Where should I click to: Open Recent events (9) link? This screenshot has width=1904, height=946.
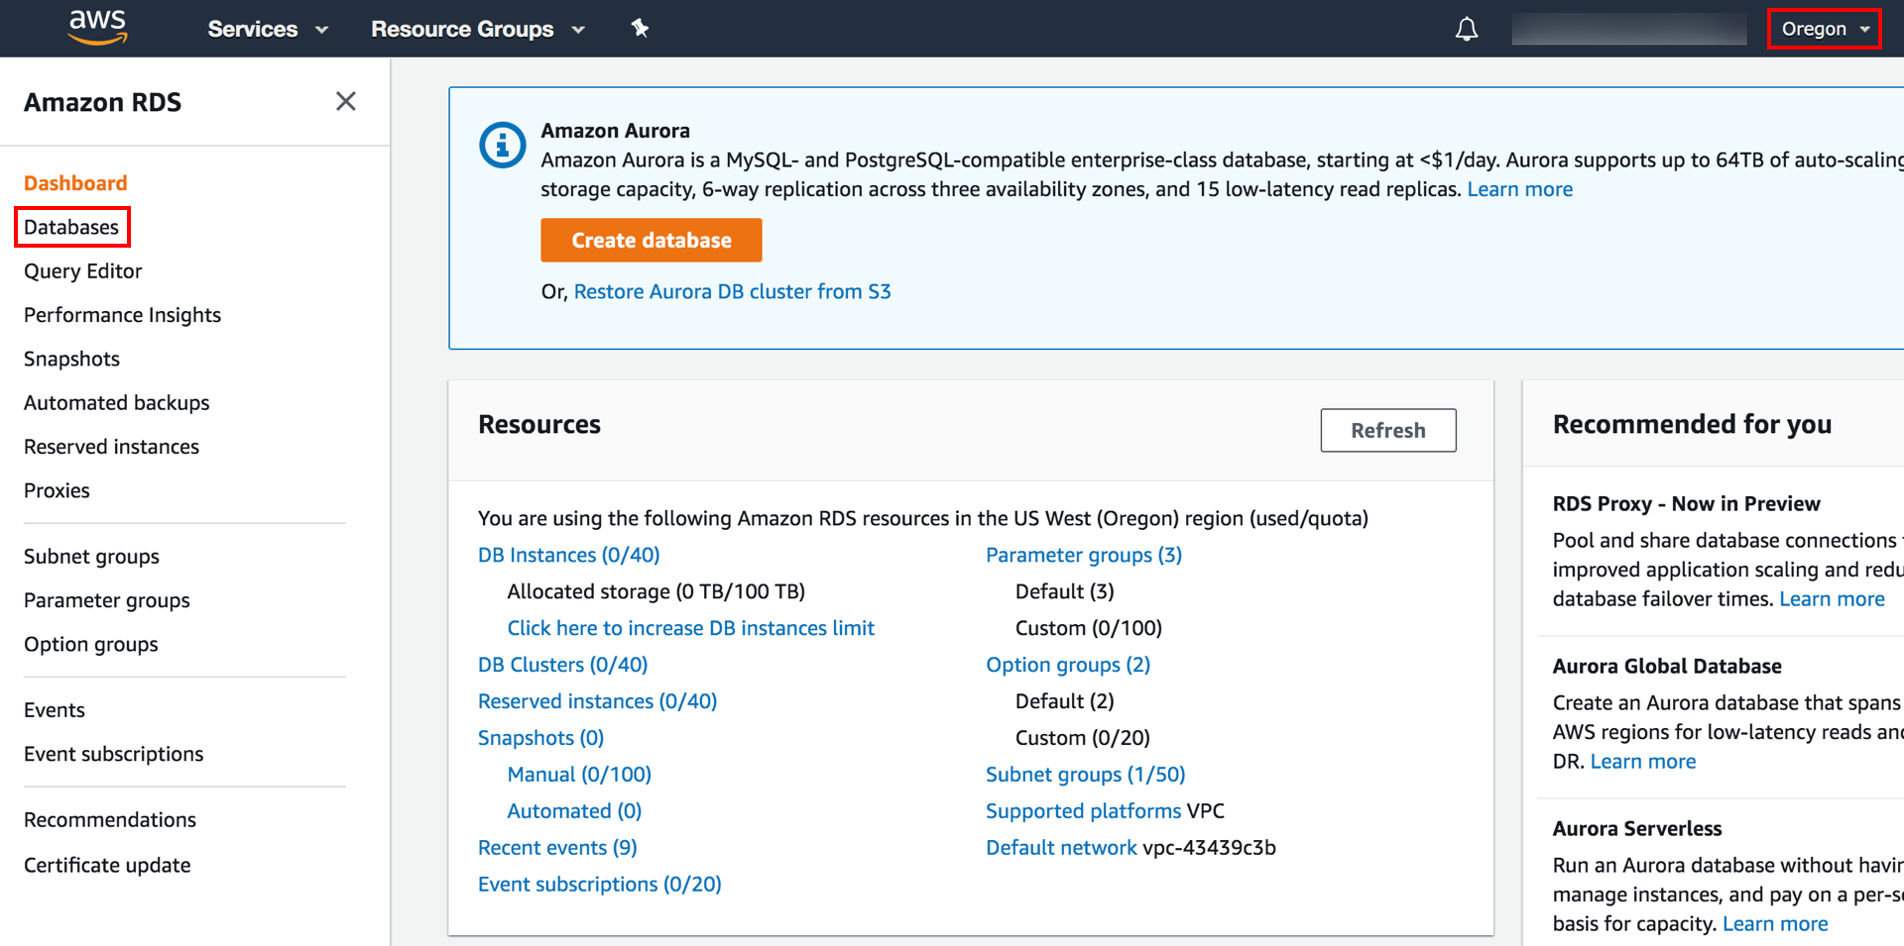click(x=558, y=848)
